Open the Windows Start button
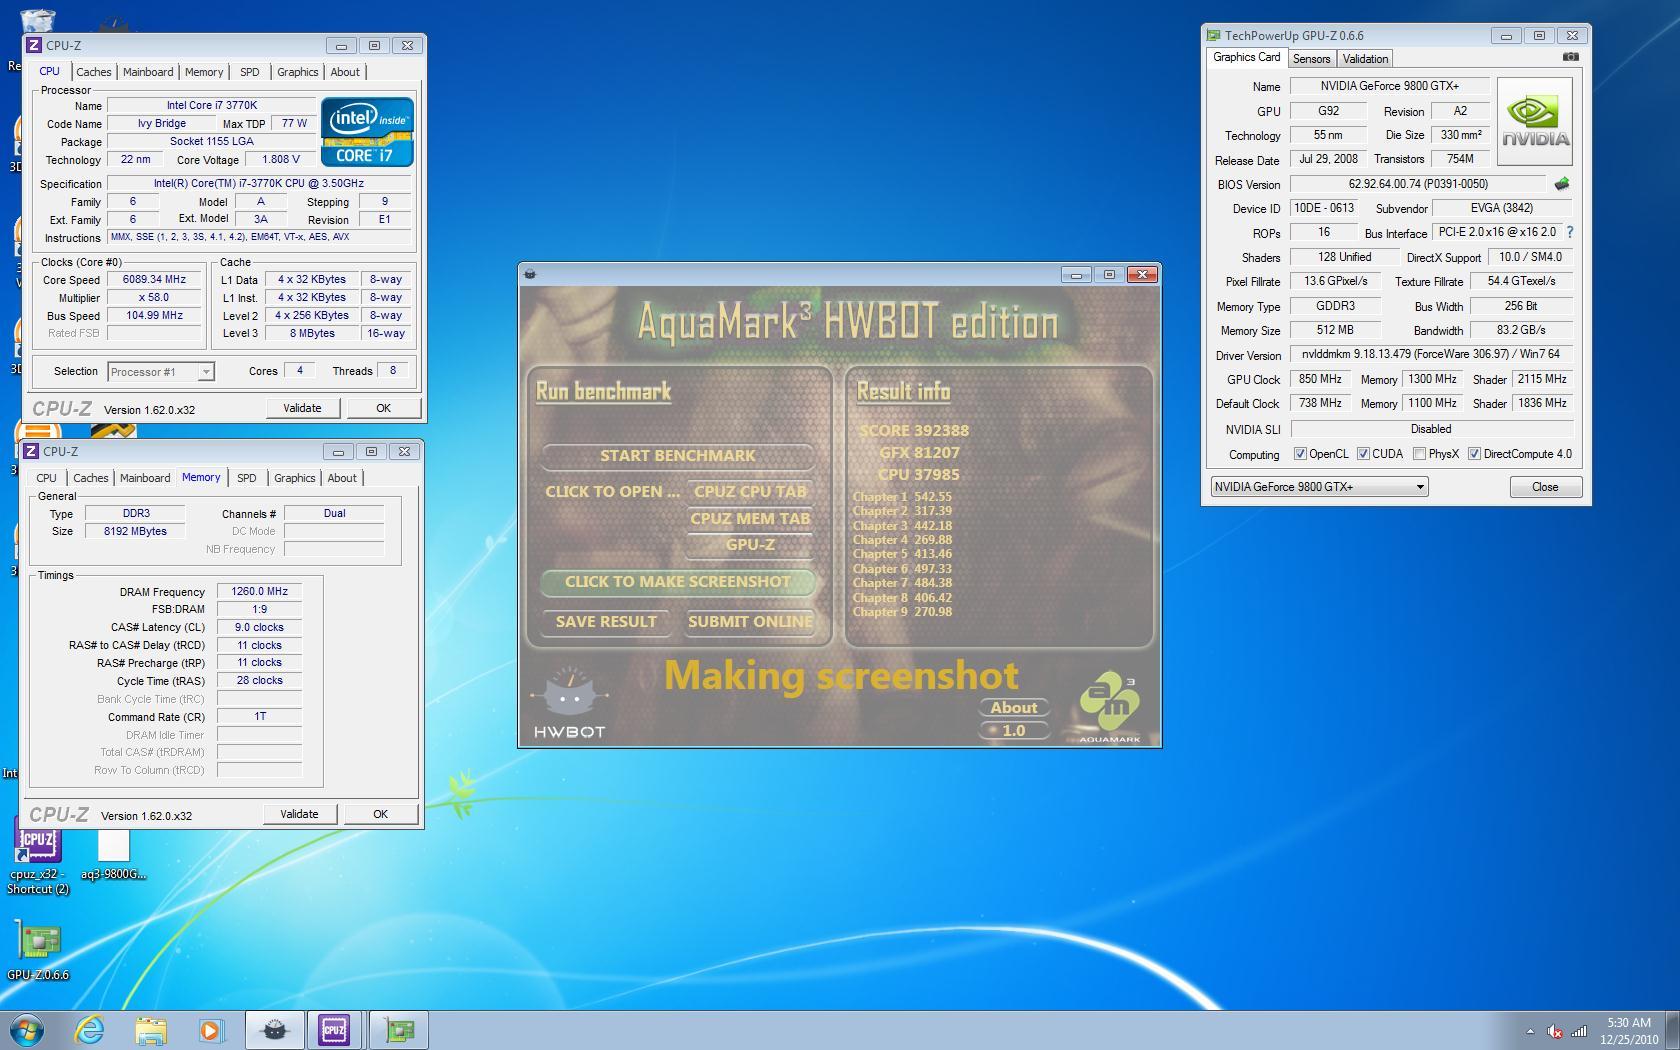This screenshot has width=1680, height=1050. pyautogui.click(x=27, y=1030)
